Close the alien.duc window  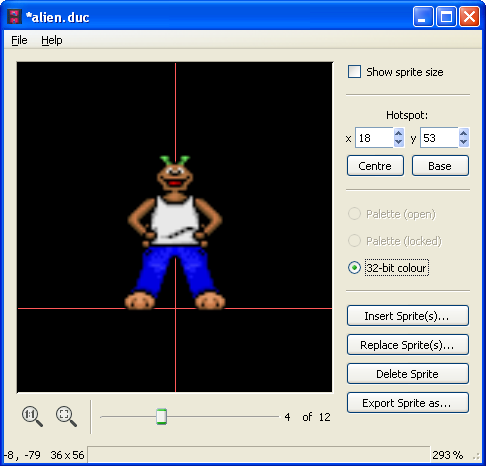pyautogui.click(x=469, y=16)
